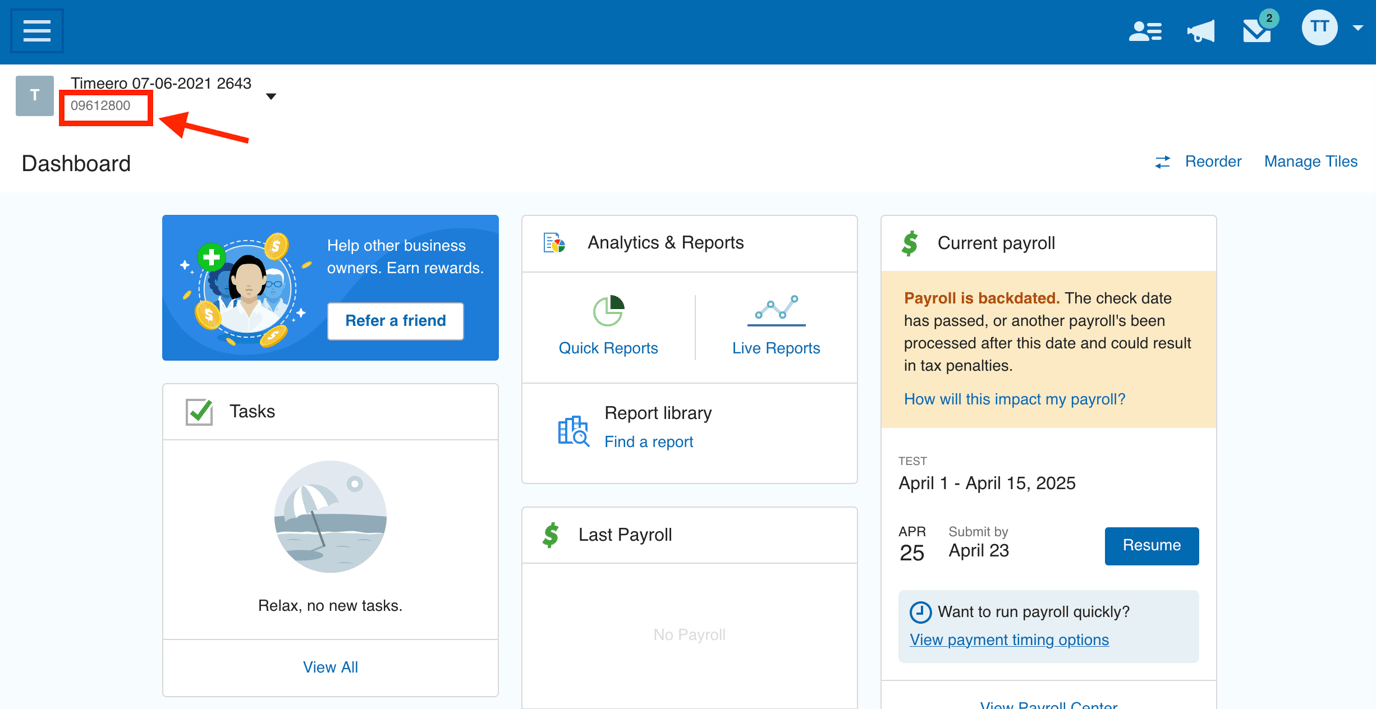
Task: Click the TT profile avatar
Action: [x=1319, y=27]
